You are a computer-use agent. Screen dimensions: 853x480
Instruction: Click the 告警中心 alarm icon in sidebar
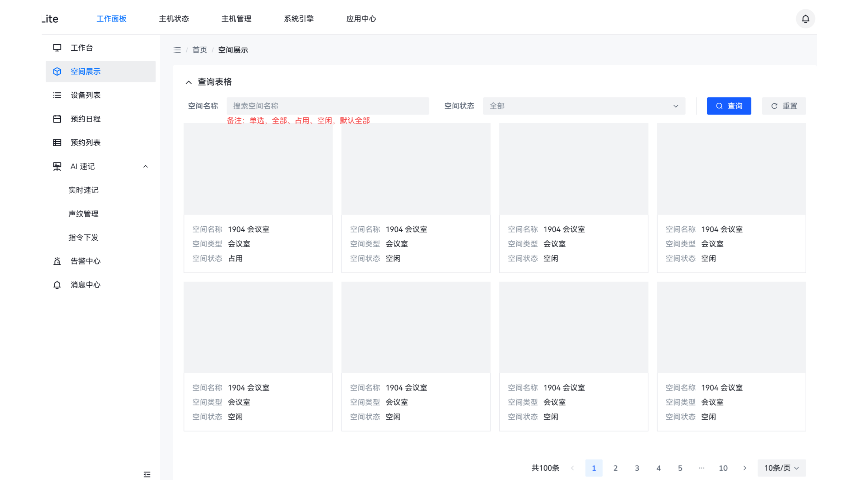click(x=57, y=261)
